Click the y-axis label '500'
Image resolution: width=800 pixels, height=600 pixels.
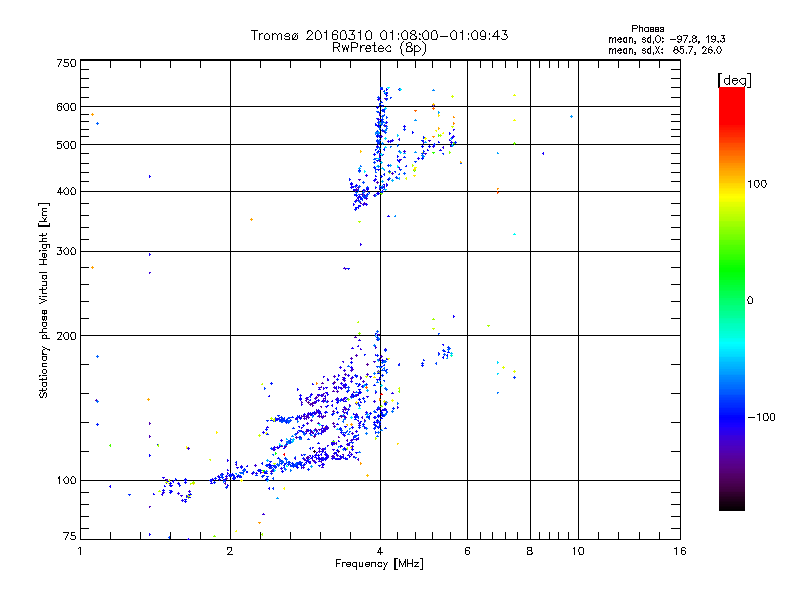tap(66, 145)
